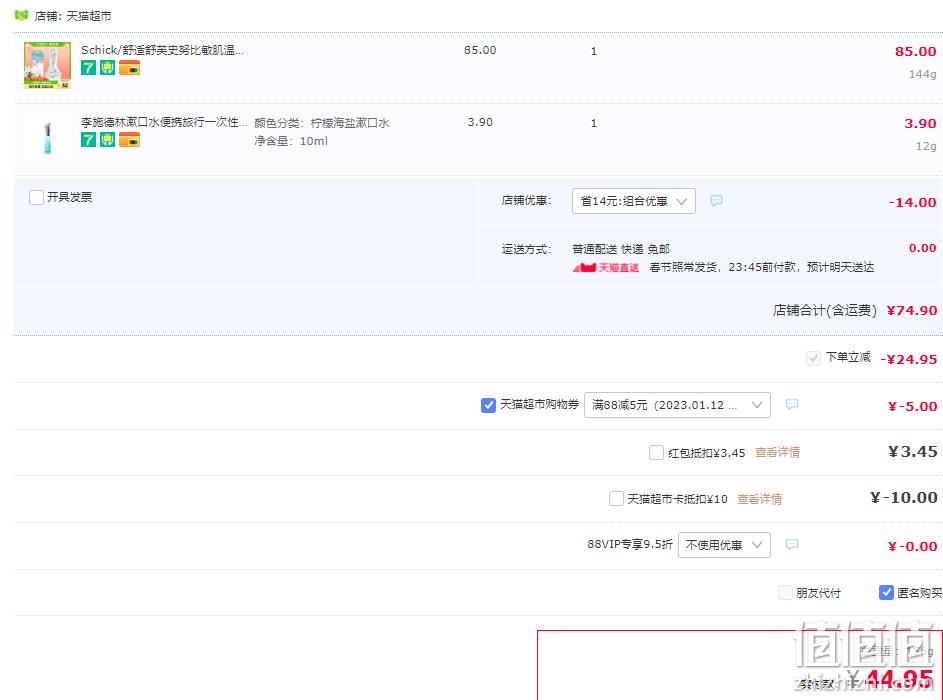The width and height of the screenshot is (943, 700).
Task: Toggle the 下单立减 checkbox
Action: click(x=813, y=358)
